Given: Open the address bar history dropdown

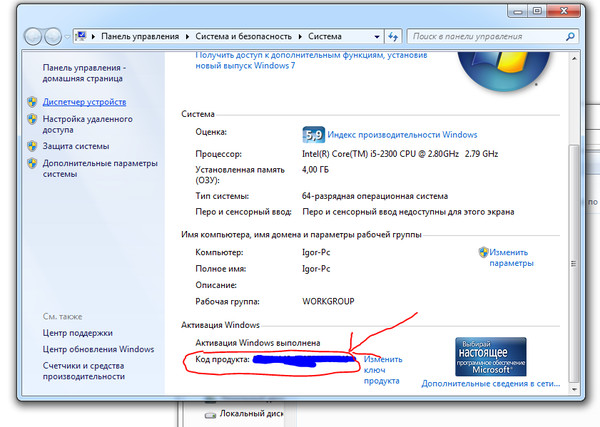Looking at the screenshot, I should coord(377,37).
